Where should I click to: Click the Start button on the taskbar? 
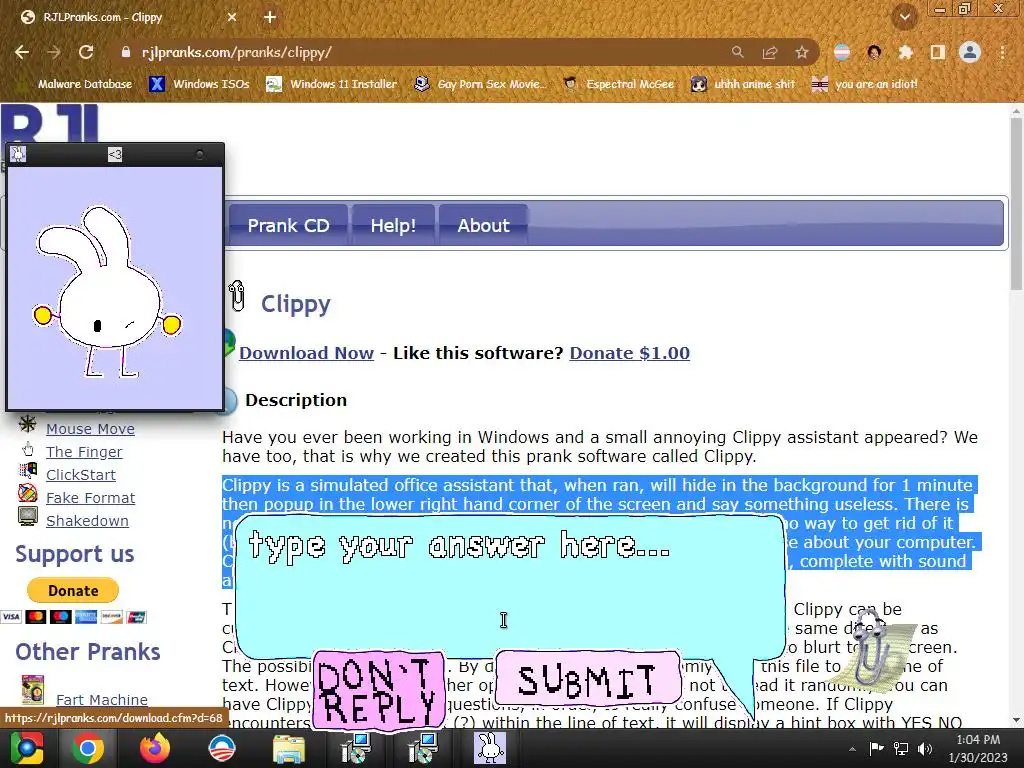[27, 748]
